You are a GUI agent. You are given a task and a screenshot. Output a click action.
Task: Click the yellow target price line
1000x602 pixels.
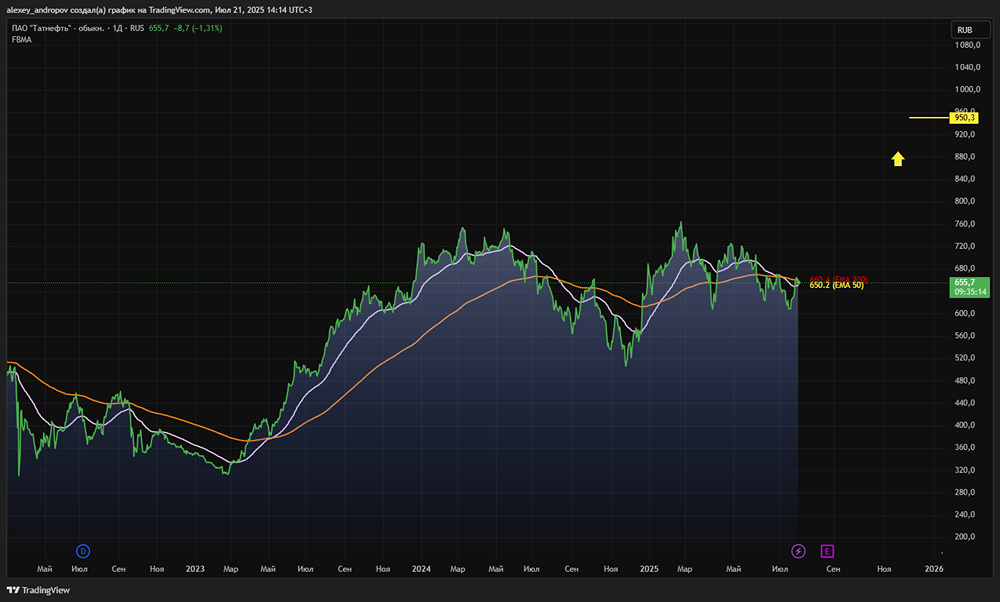point(929,117)
